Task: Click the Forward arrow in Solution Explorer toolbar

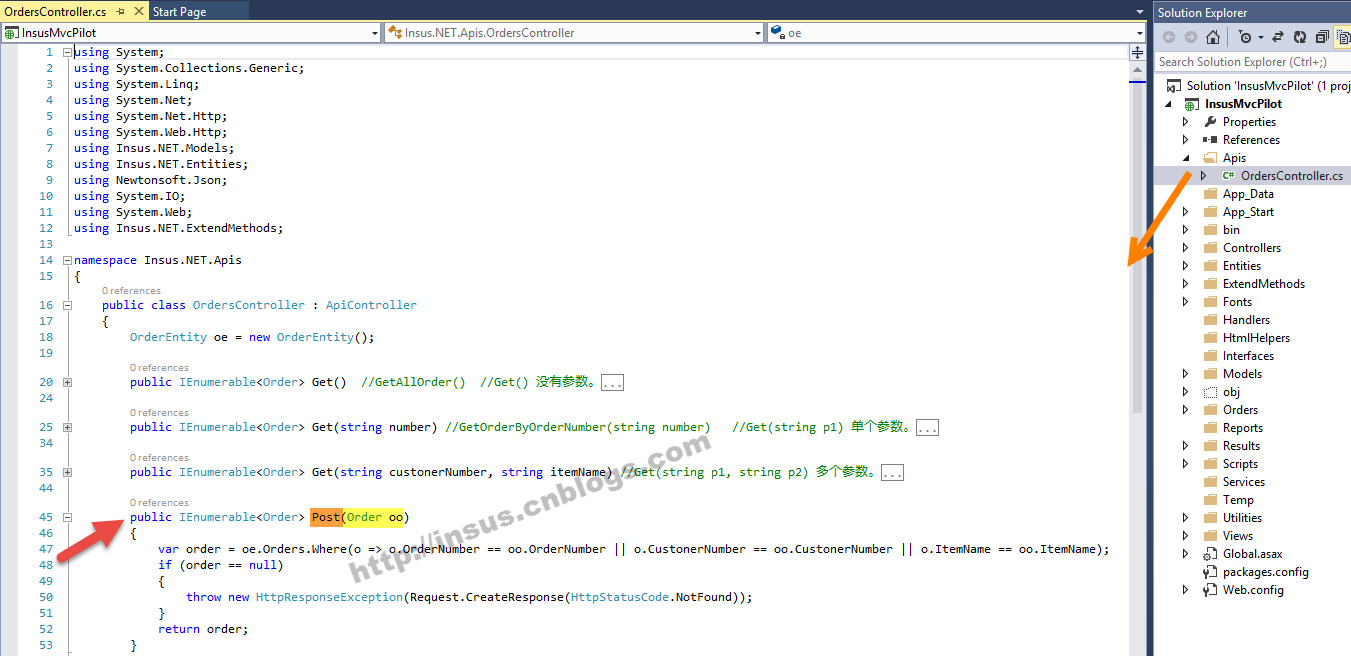Action: [1190, 37]
